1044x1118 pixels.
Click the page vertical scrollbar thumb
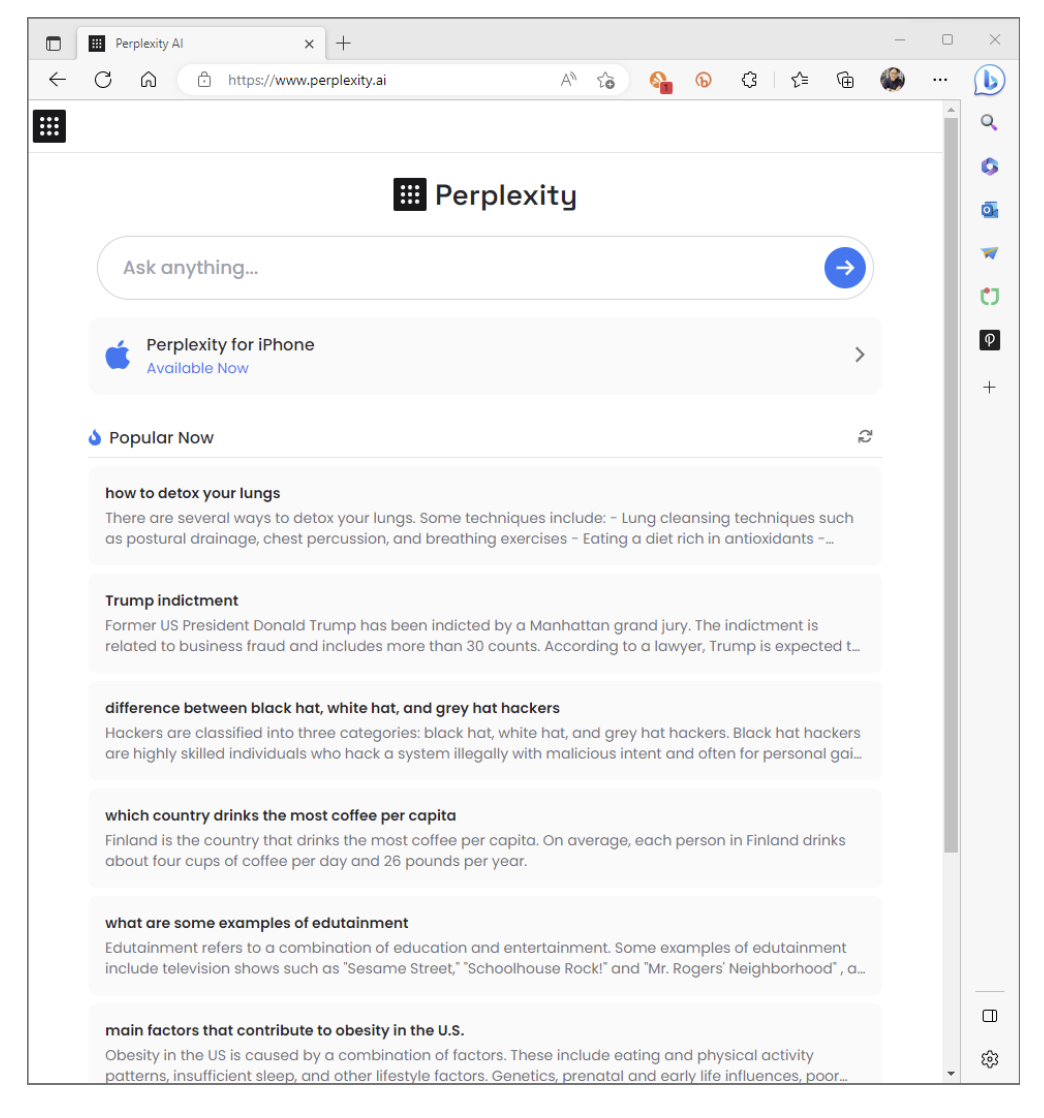[951, 485]
